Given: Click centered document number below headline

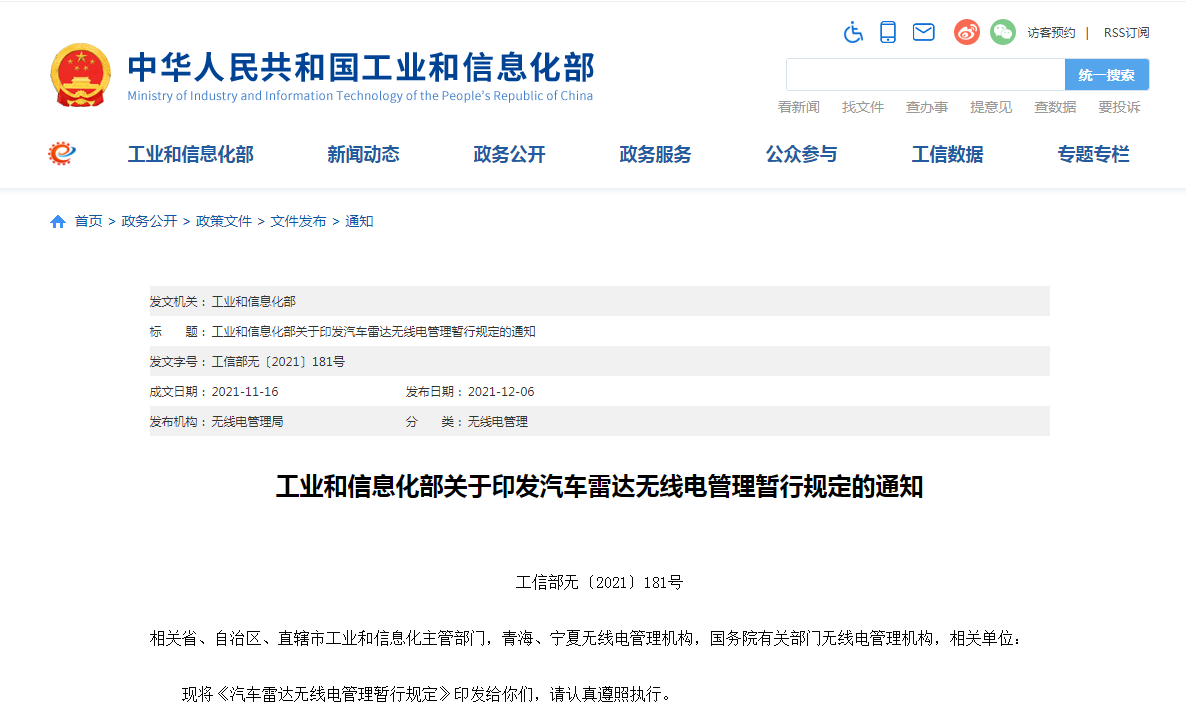Looking at the screenshot, I should click(x=599, y=583).
